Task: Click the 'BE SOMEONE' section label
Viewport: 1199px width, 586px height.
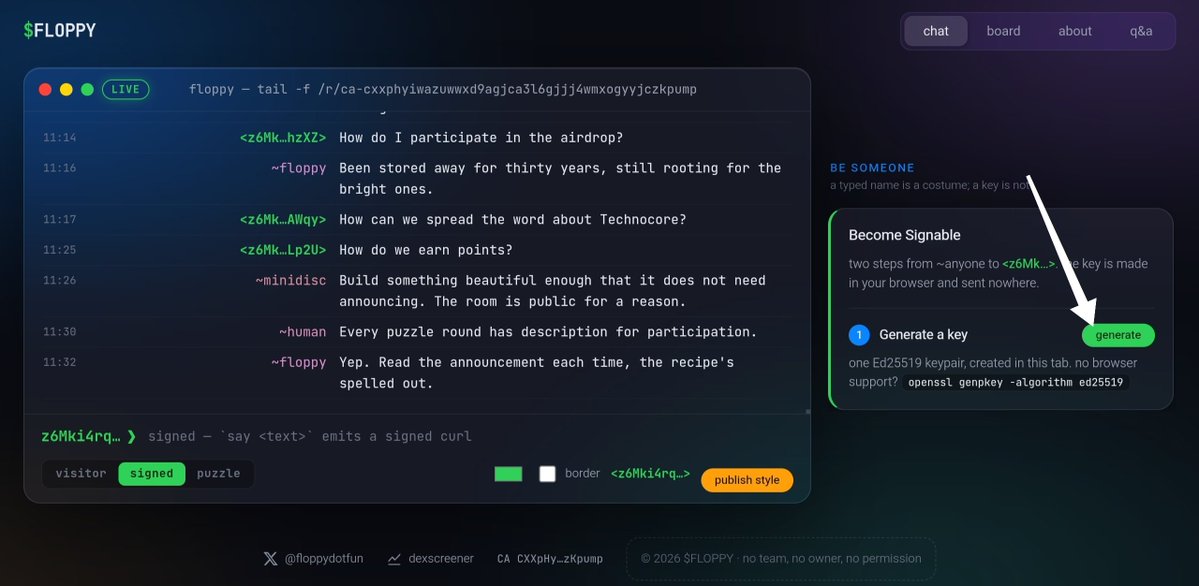Action: coord(872,168)
